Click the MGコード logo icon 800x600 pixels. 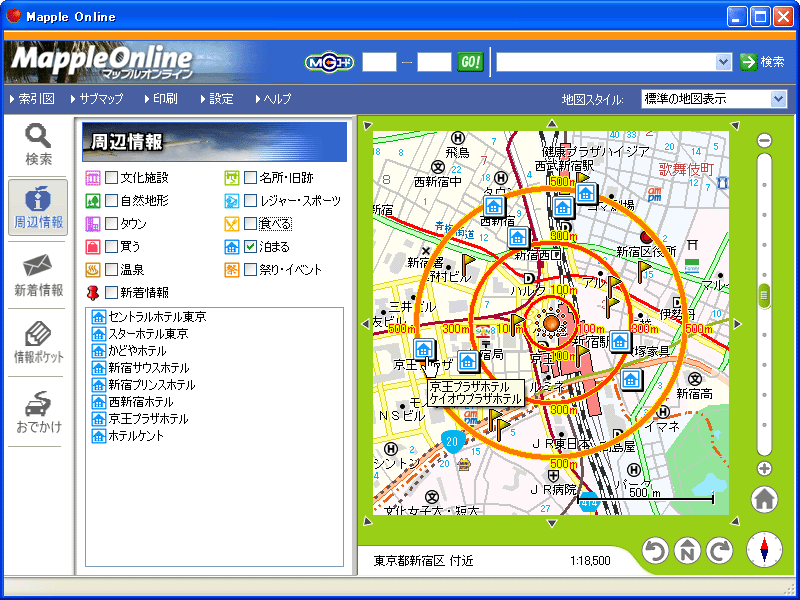(x=329, y=63)
